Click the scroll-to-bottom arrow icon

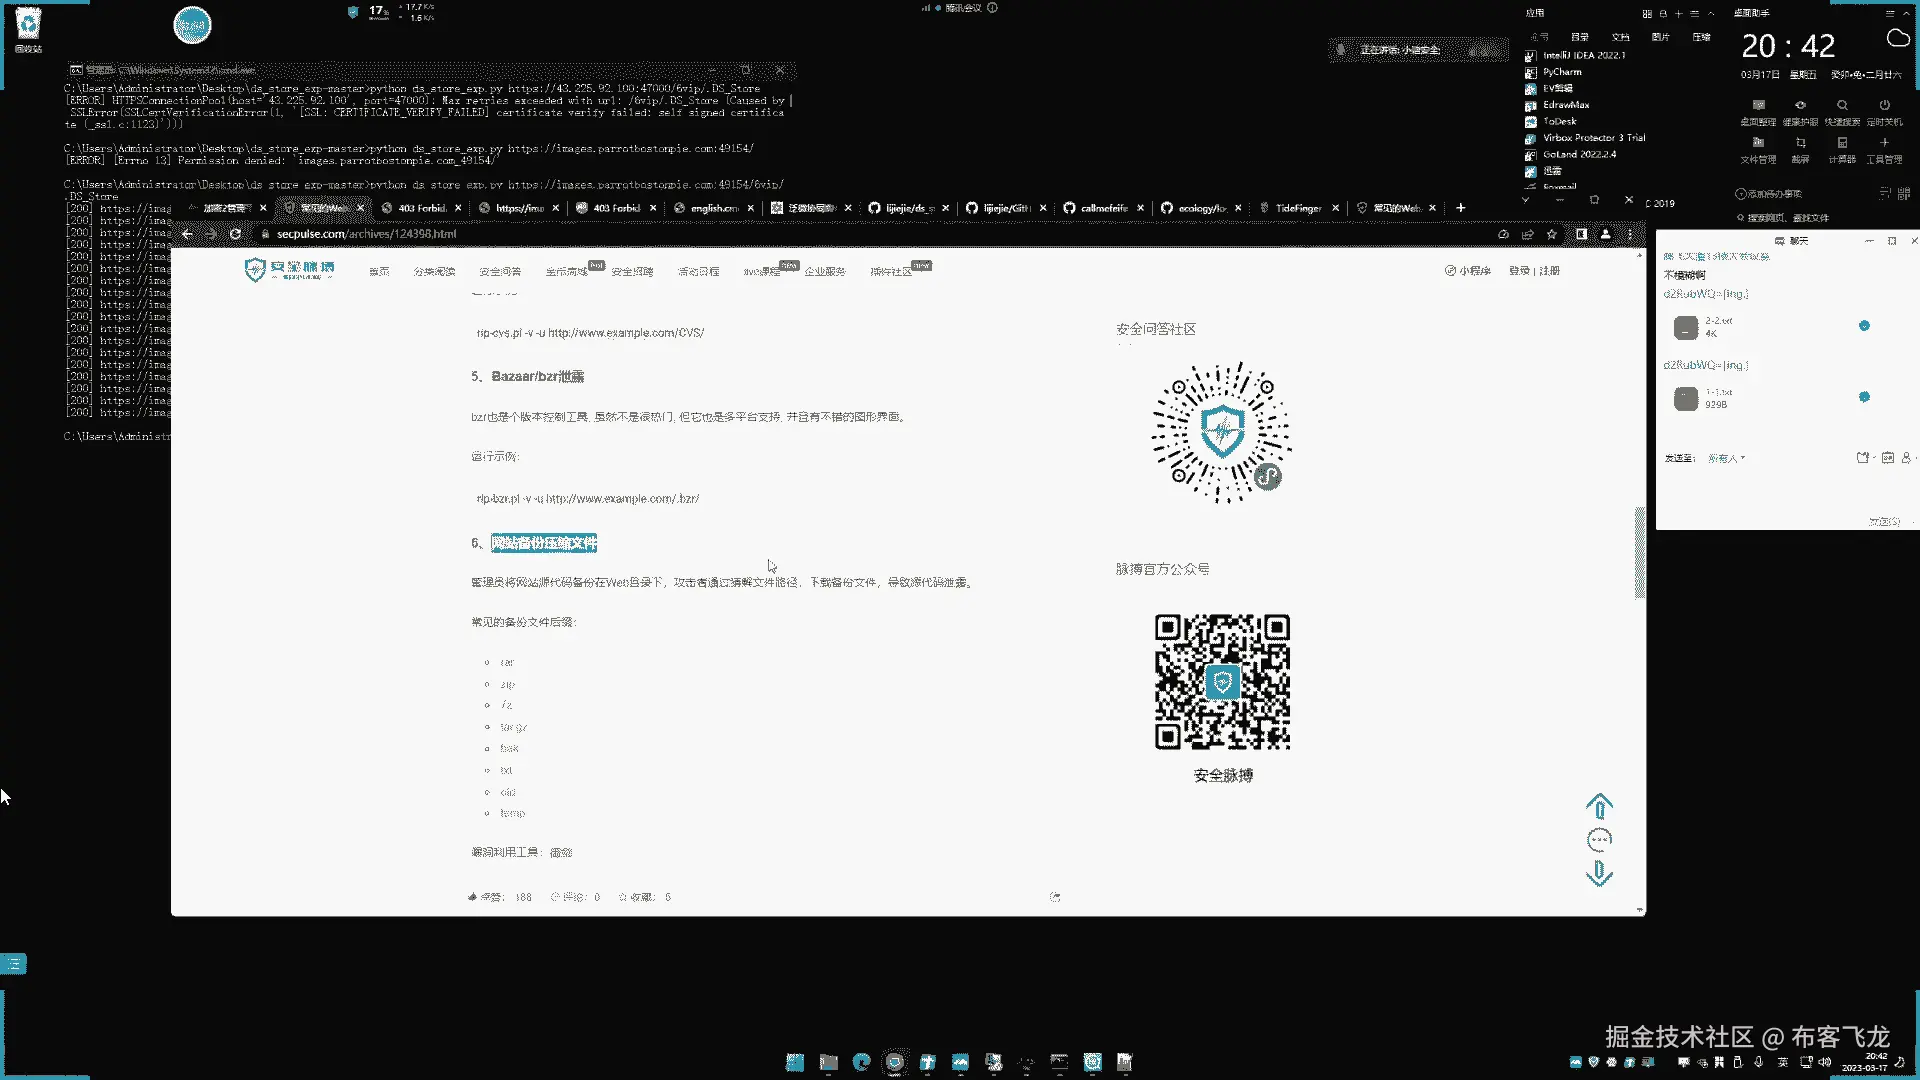pos(1599,874)
